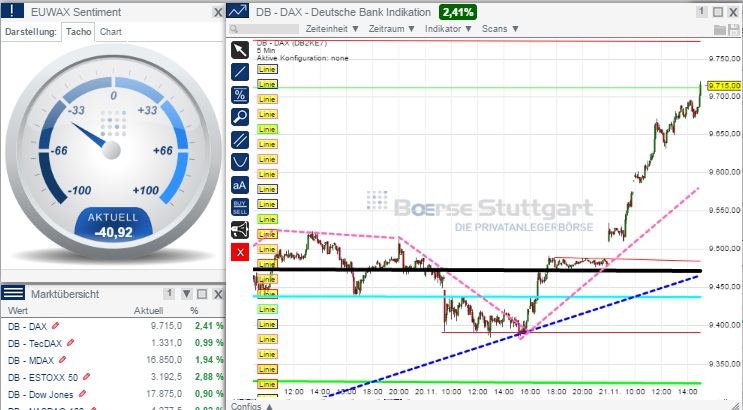The height and width of the screenshot is (410, 743).
Task: Select the DB - DAX row in Marktübersicht
Action: [x=113, y=326]
